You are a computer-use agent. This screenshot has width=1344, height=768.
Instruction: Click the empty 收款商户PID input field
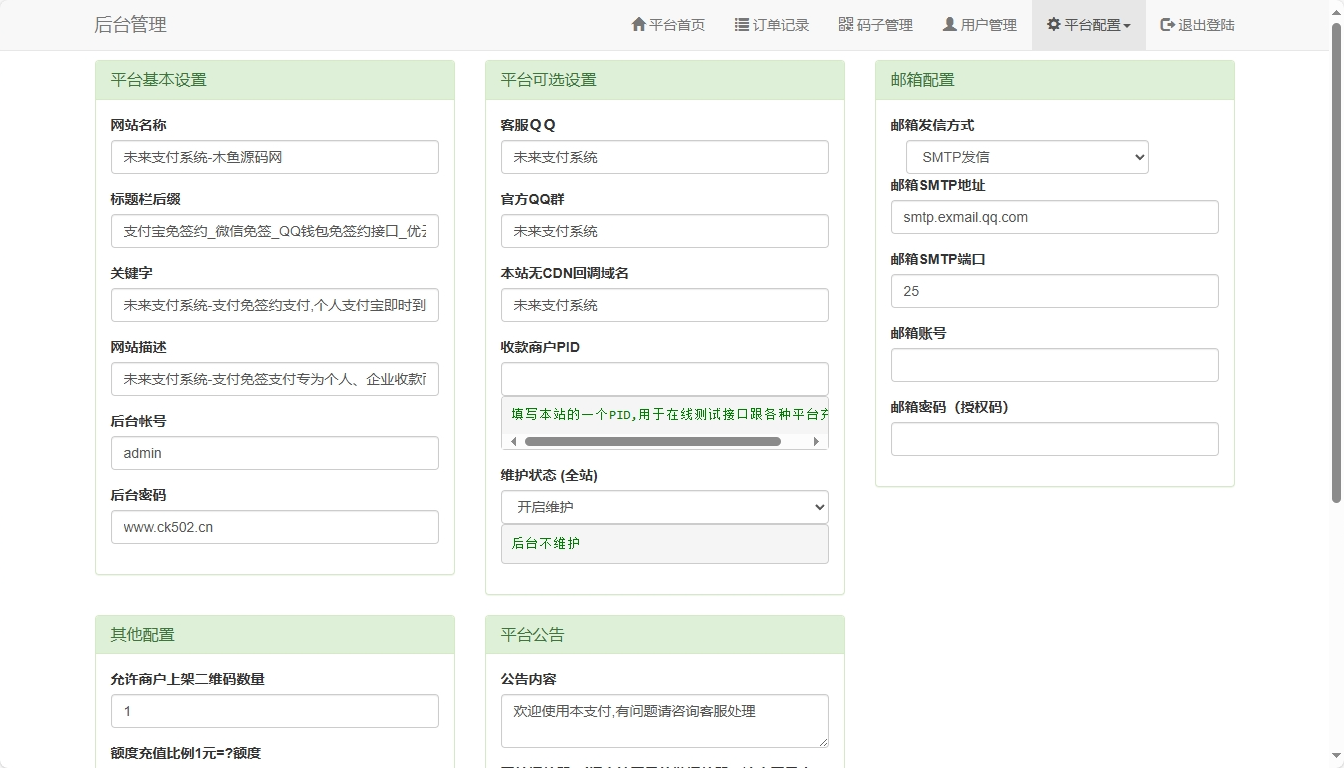click(x=665, y=379)
